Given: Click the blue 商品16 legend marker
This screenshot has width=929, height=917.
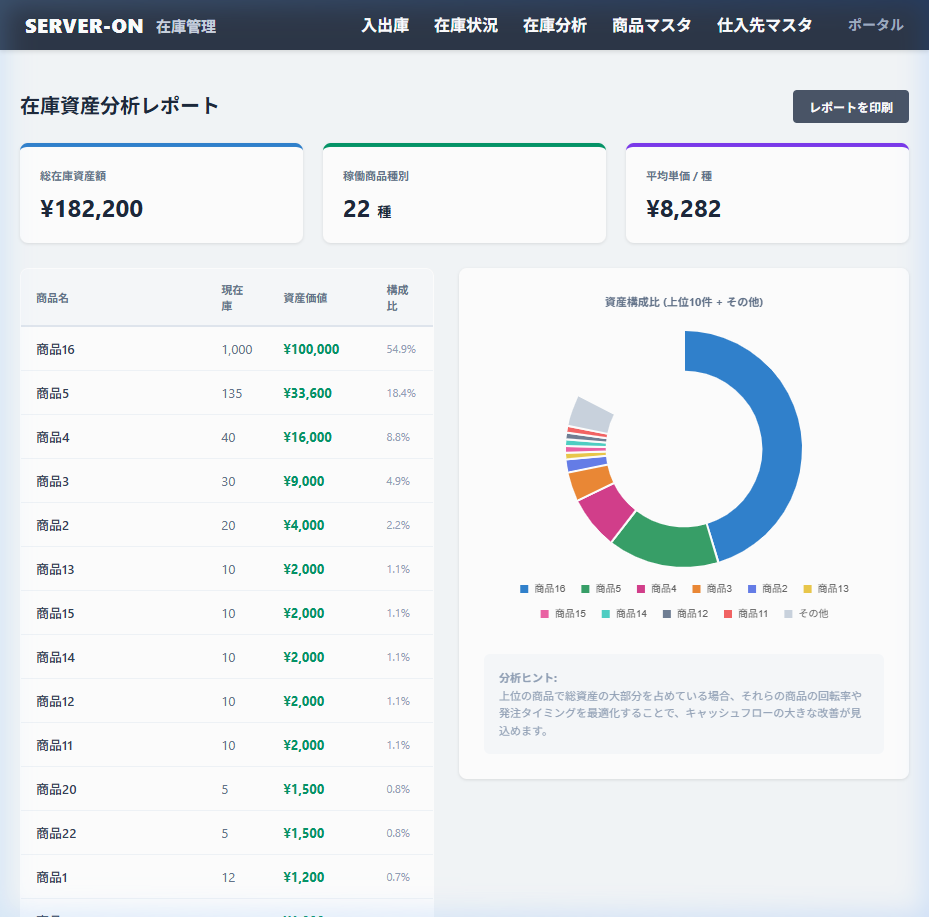Looking at the screenshot, I should click(x=525, y=588).
